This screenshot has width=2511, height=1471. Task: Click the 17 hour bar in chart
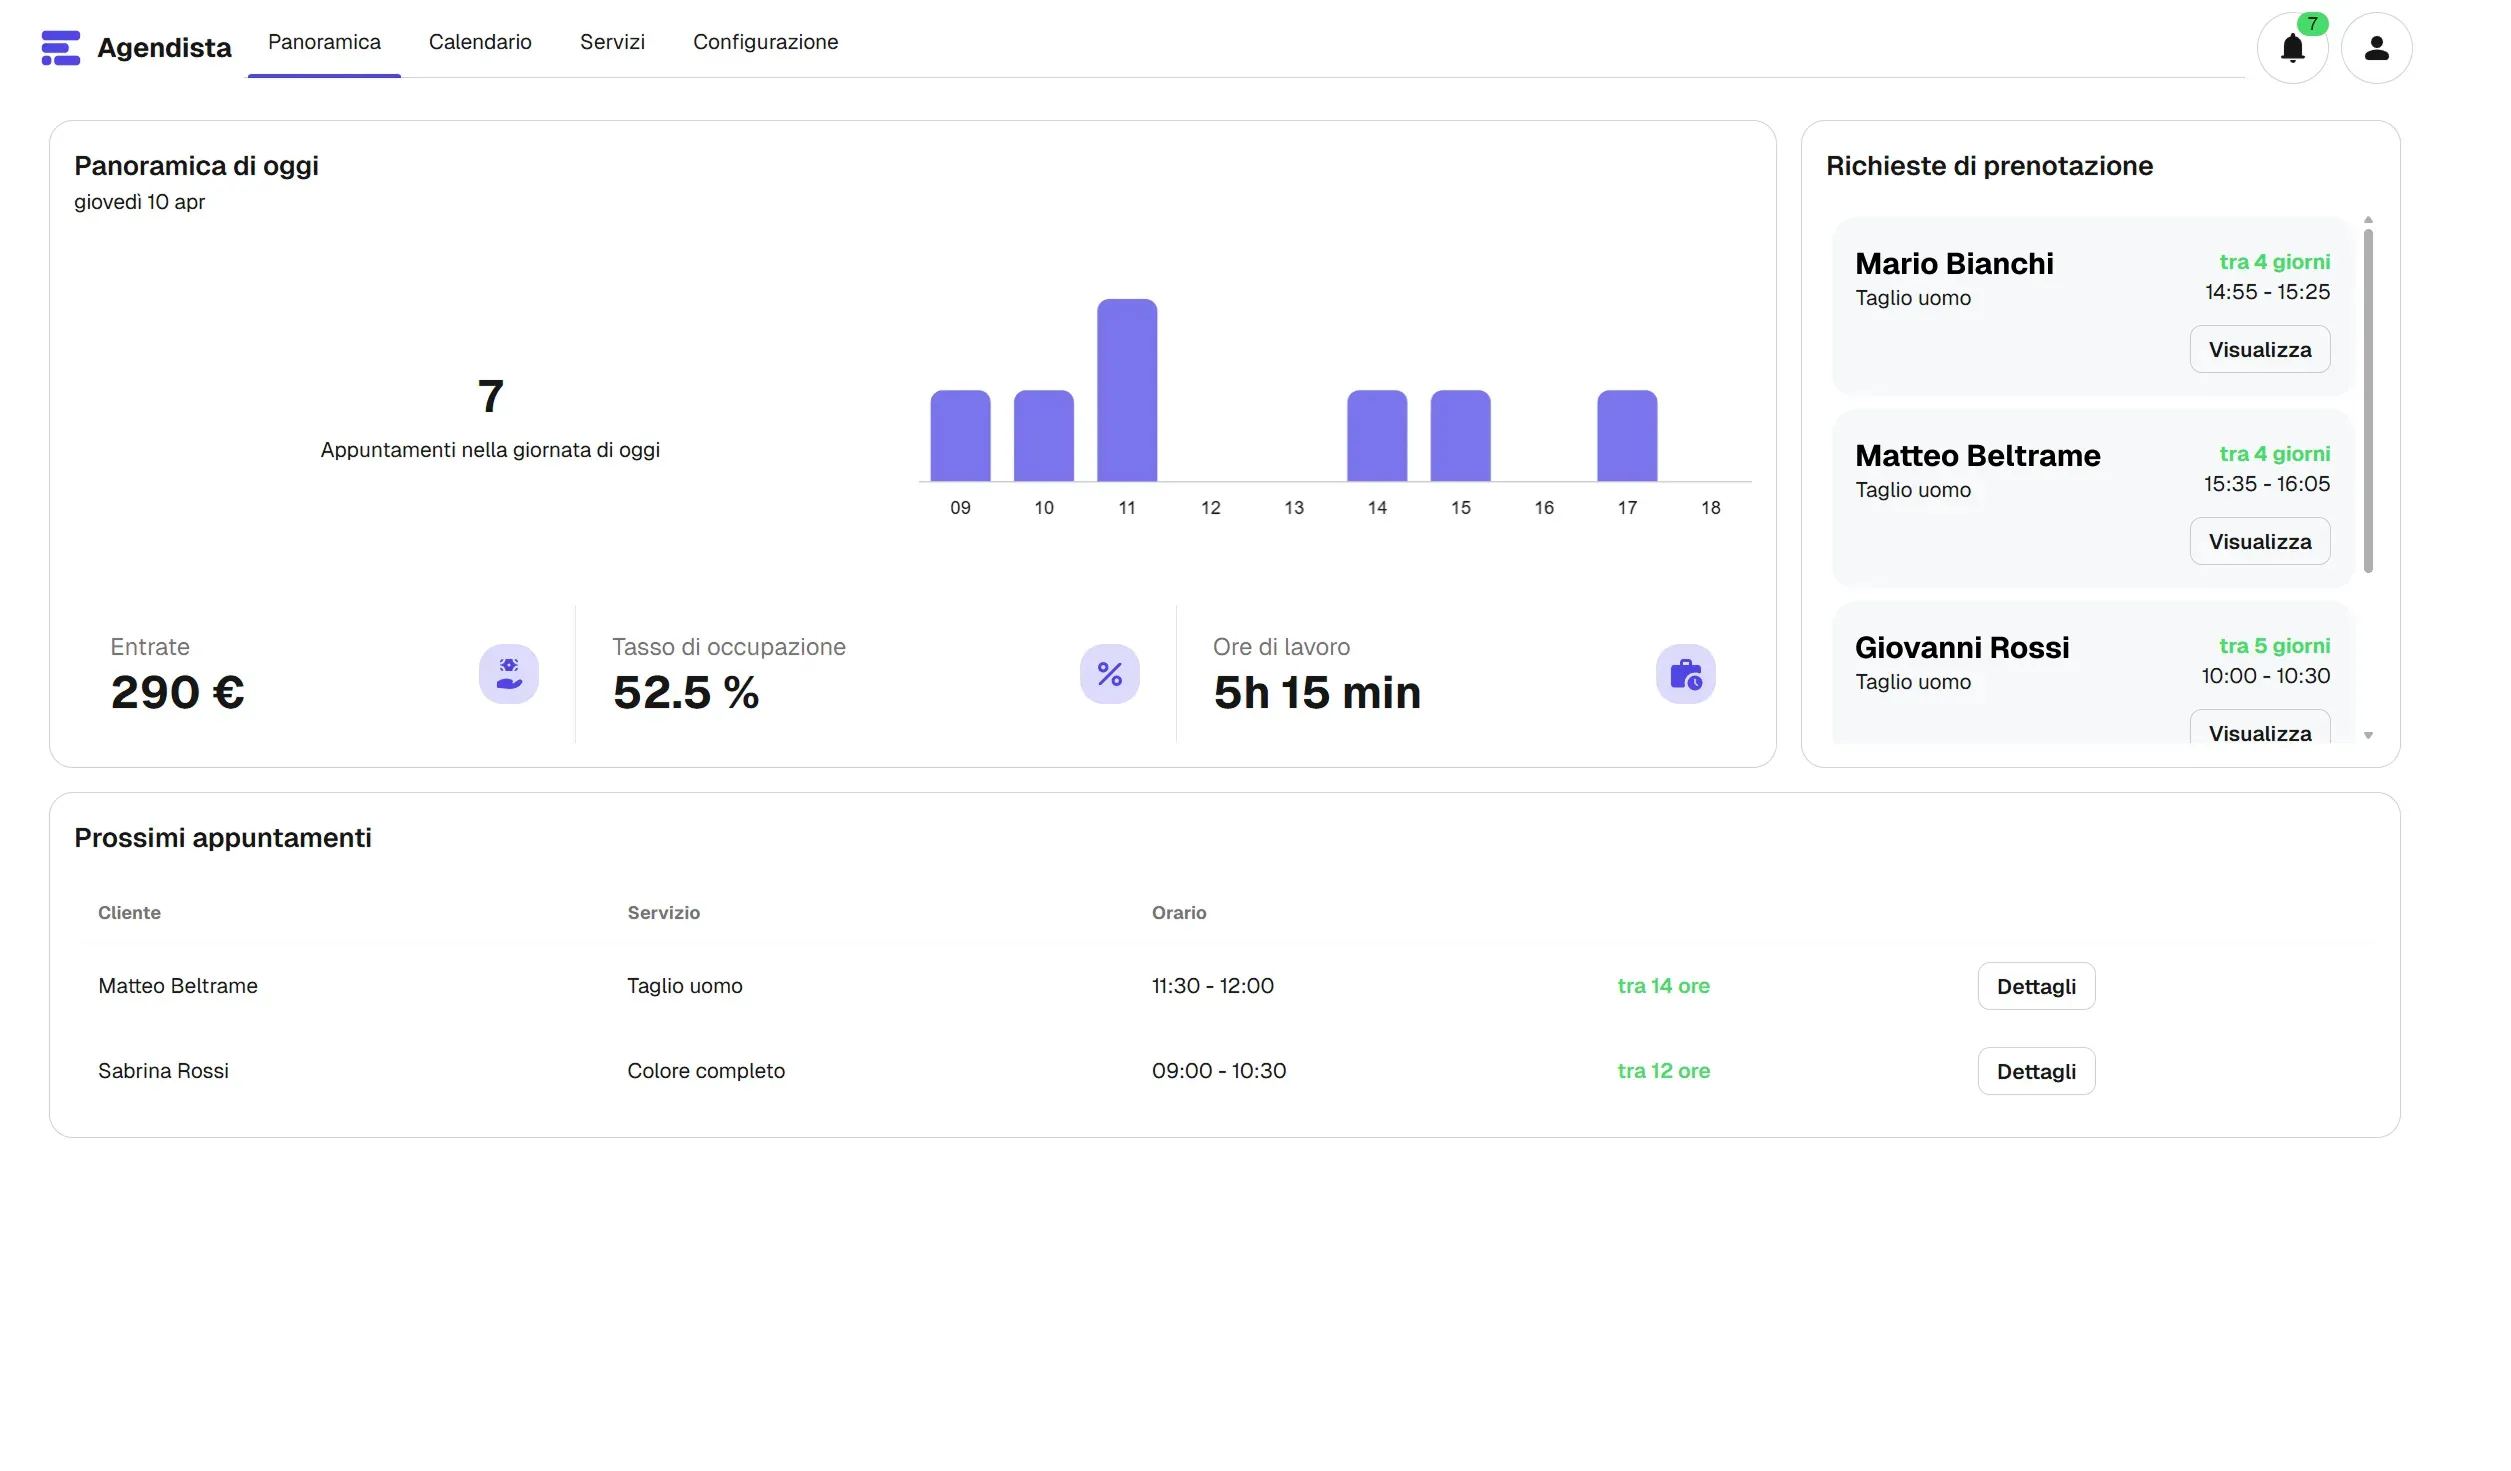pyautogui.click(x=1627, y=436)
